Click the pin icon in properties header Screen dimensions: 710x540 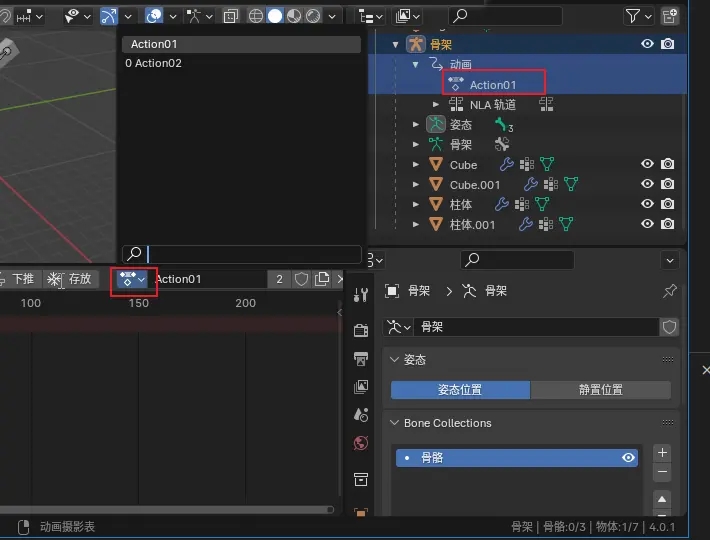670,291
